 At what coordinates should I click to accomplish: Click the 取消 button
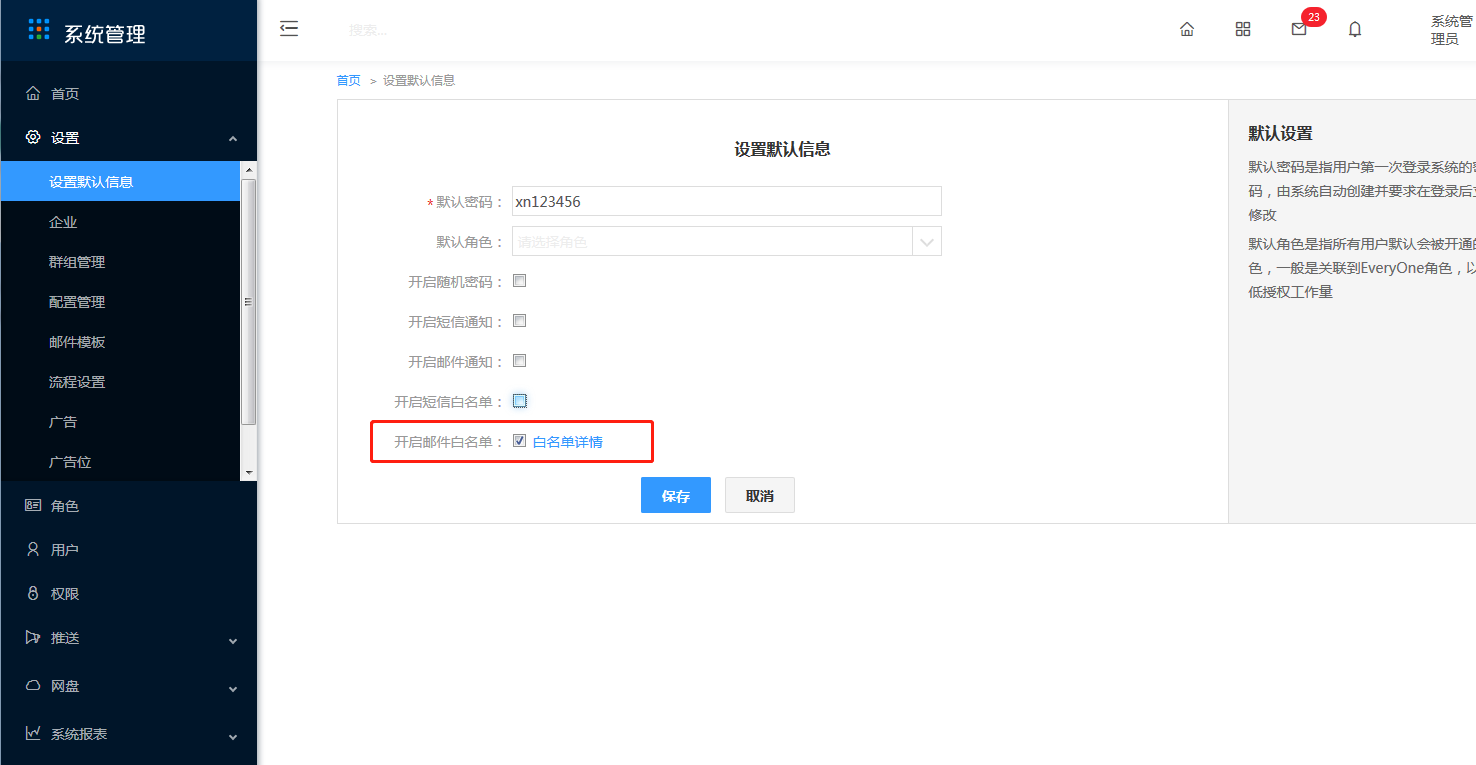click(x=760, y=495)
